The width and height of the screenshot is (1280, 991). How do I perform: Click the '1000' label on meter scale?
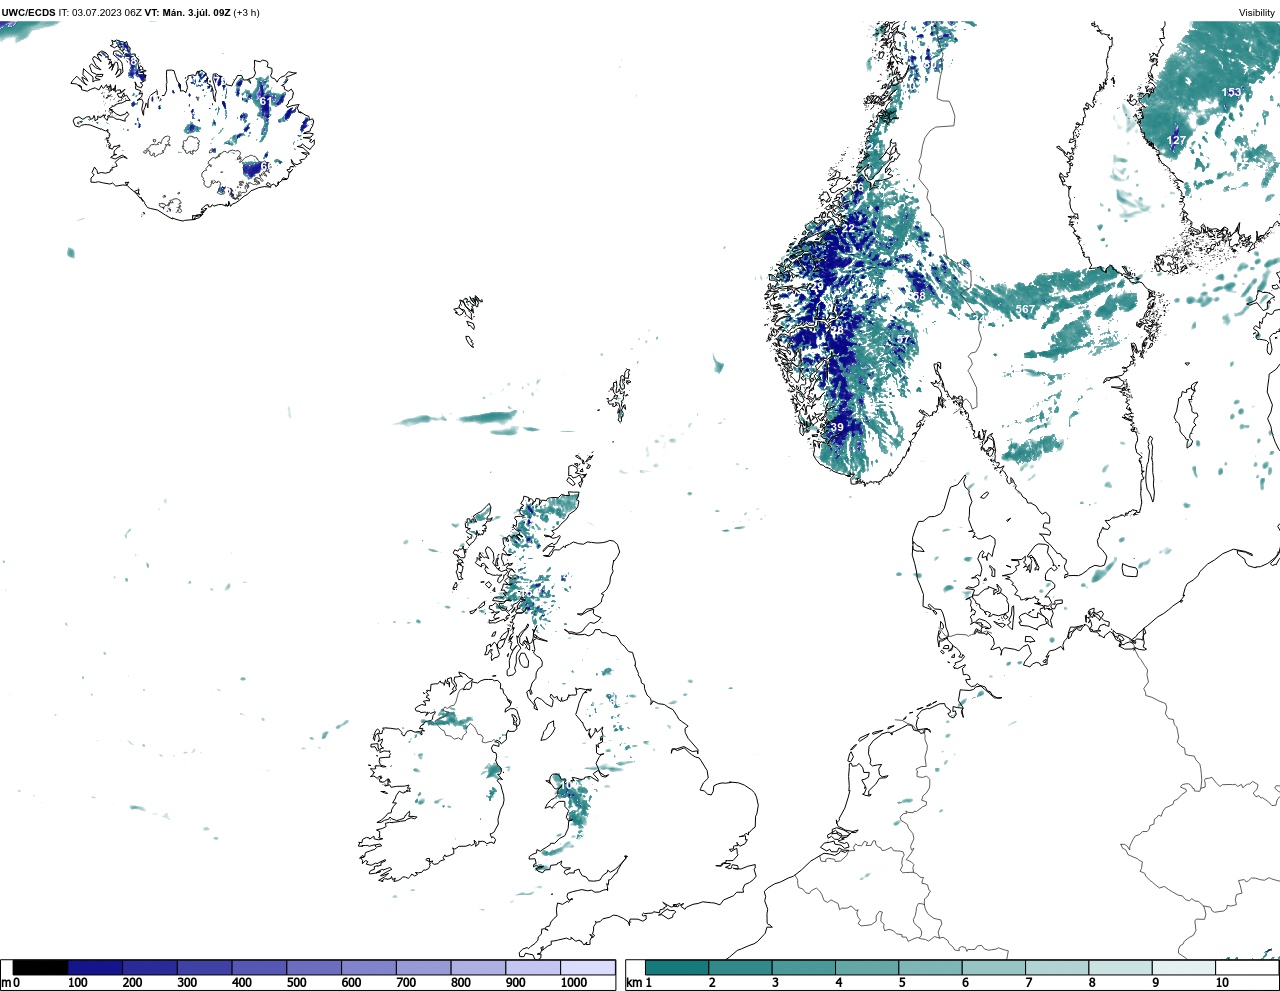point(574,983)
